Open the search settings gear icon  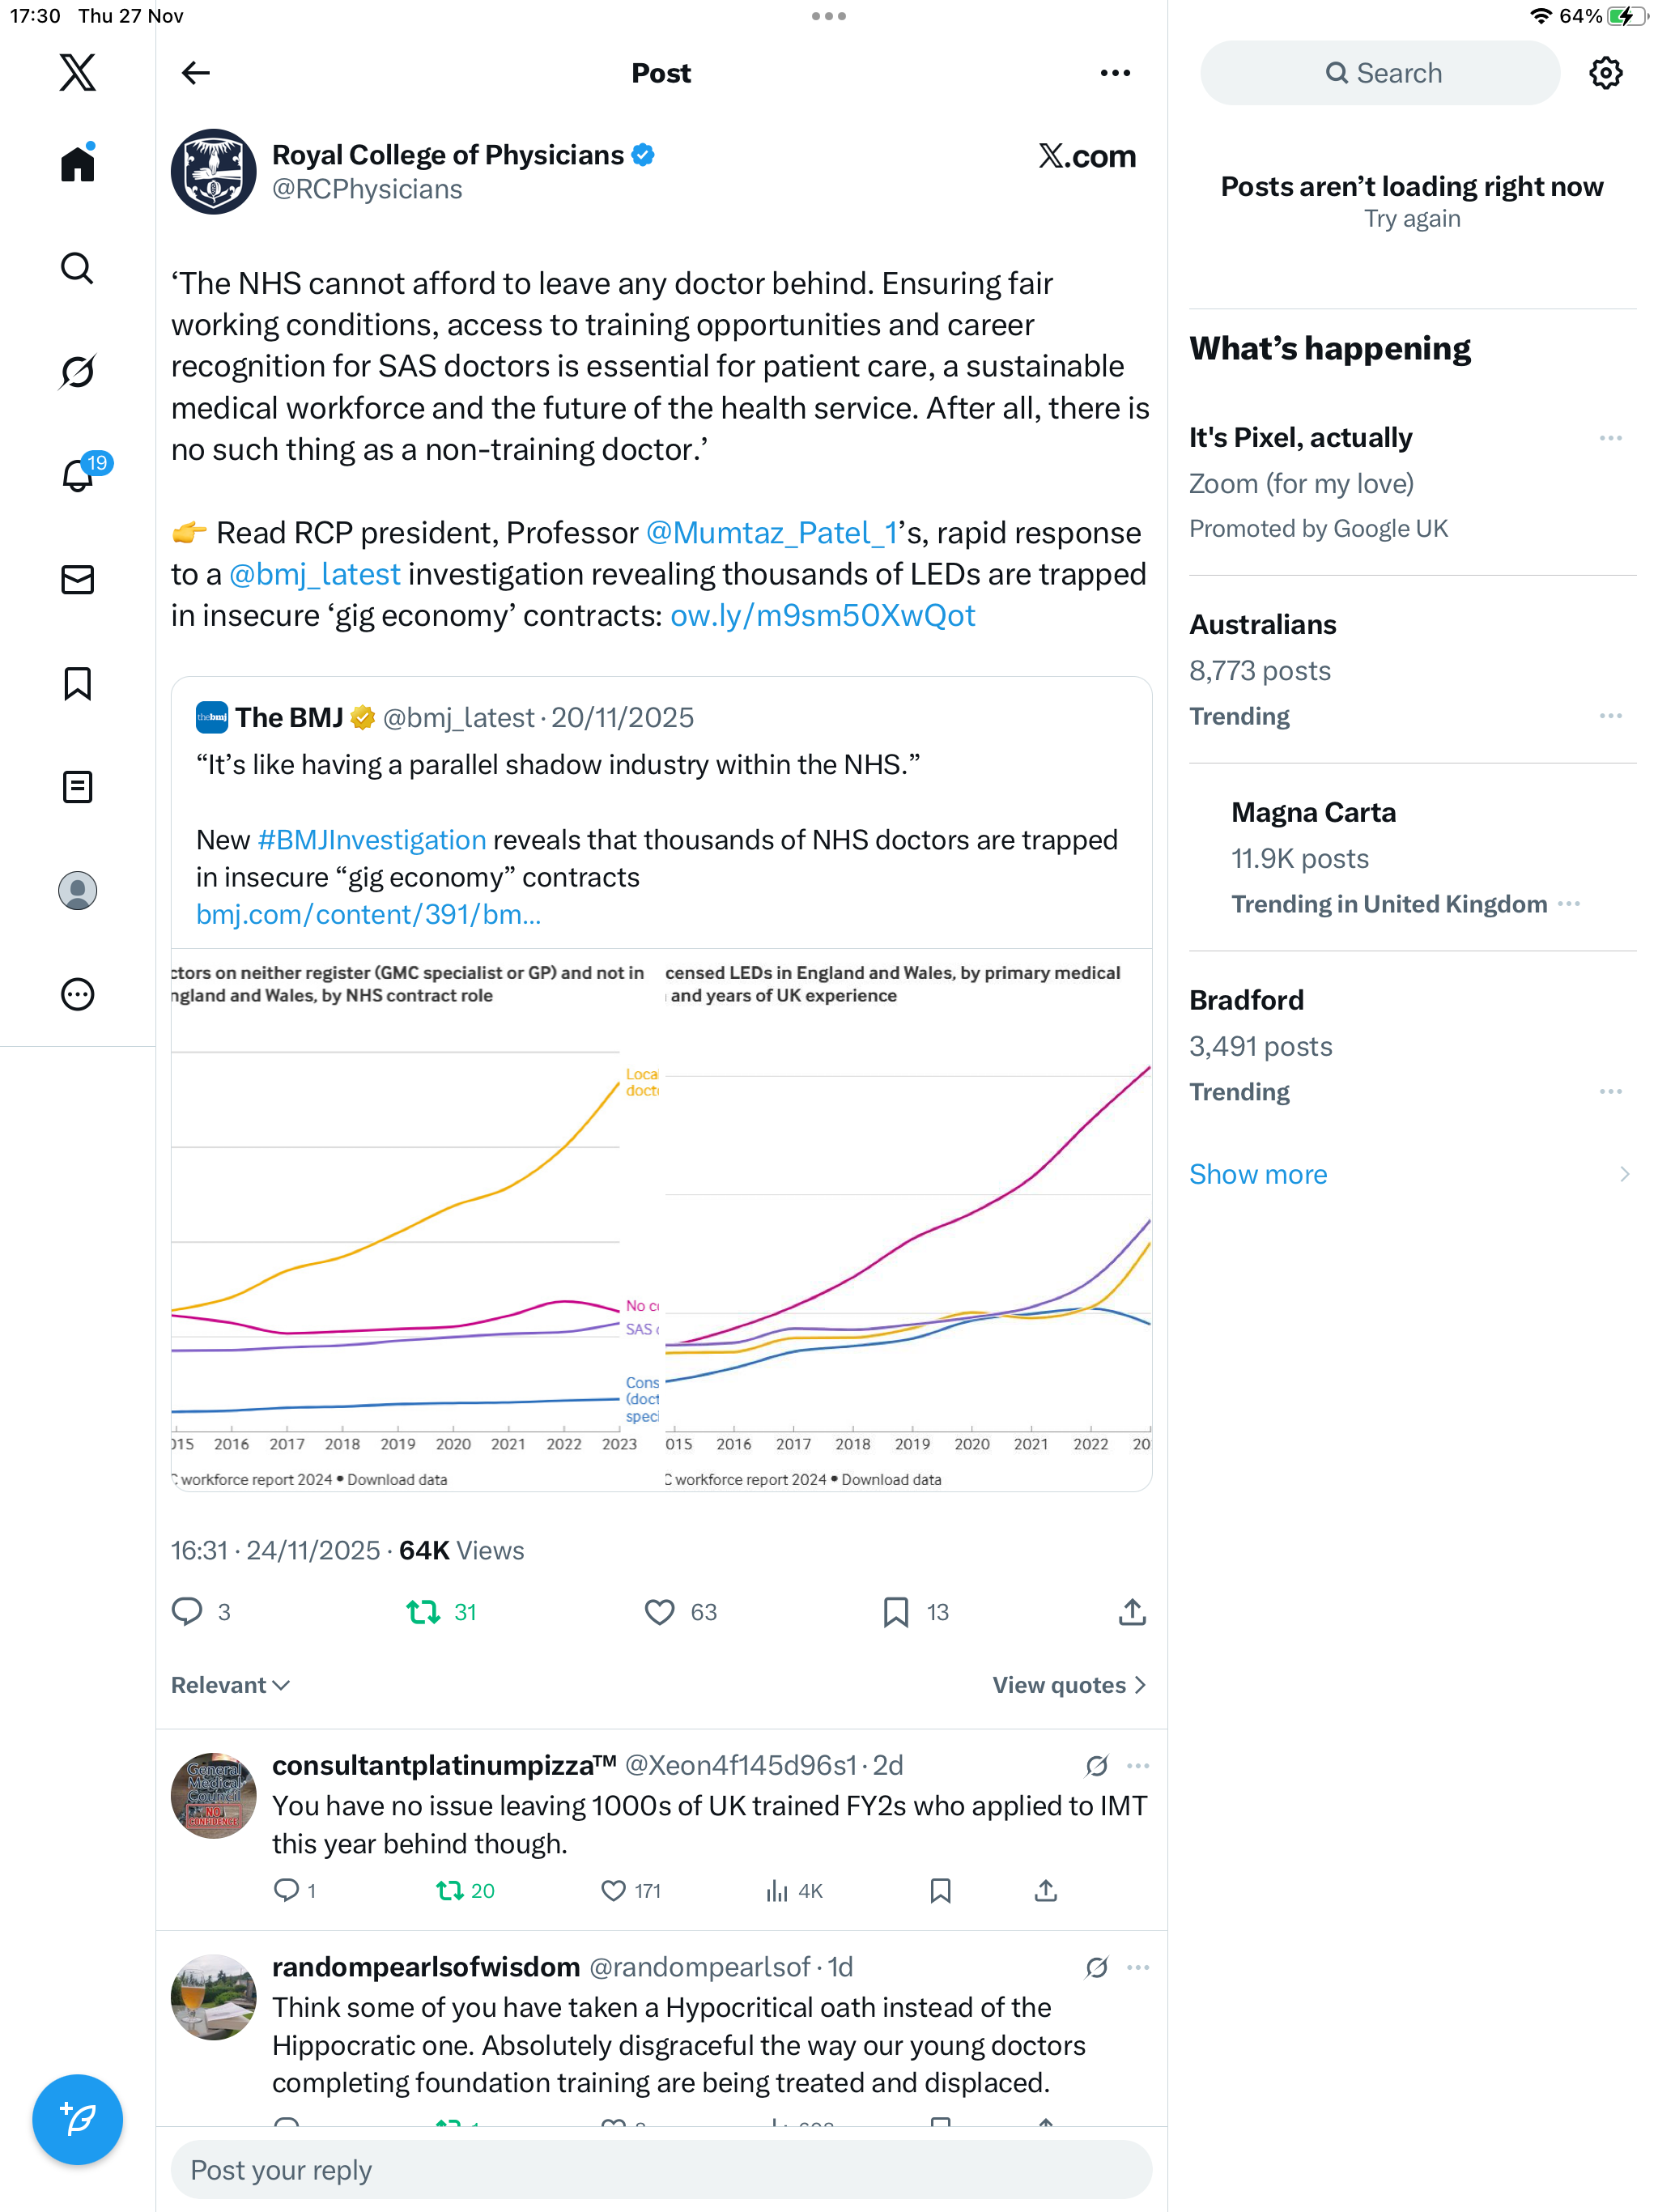pos(1605,73)
